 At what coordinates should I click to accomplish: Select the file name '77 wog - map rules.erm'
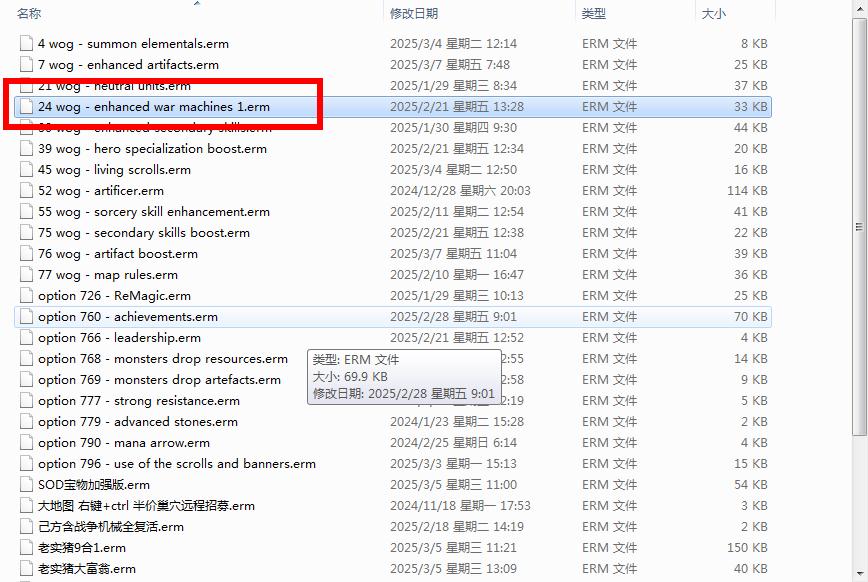click(x=108, y=275)
